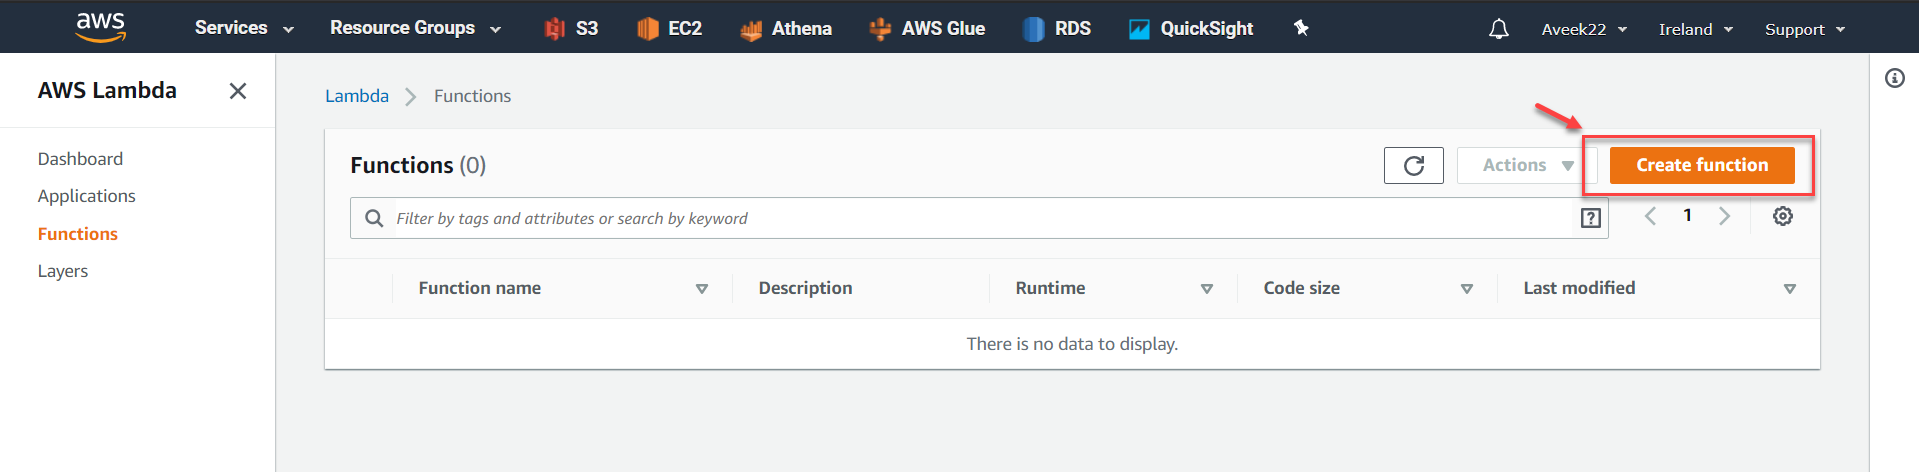This screenshot has width=1919, height=472.
Task: Click the function filter search field
Action: click(x=980, y=218)
